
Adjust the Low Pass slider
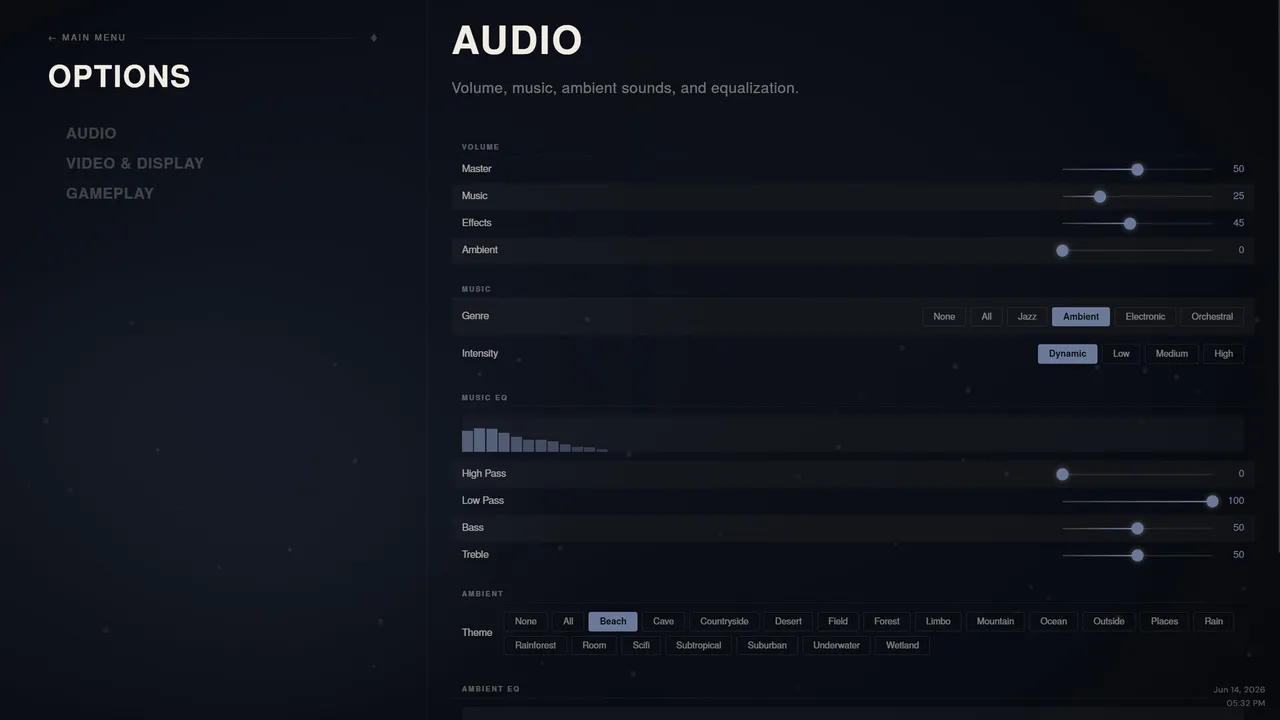pos(1137,501)
